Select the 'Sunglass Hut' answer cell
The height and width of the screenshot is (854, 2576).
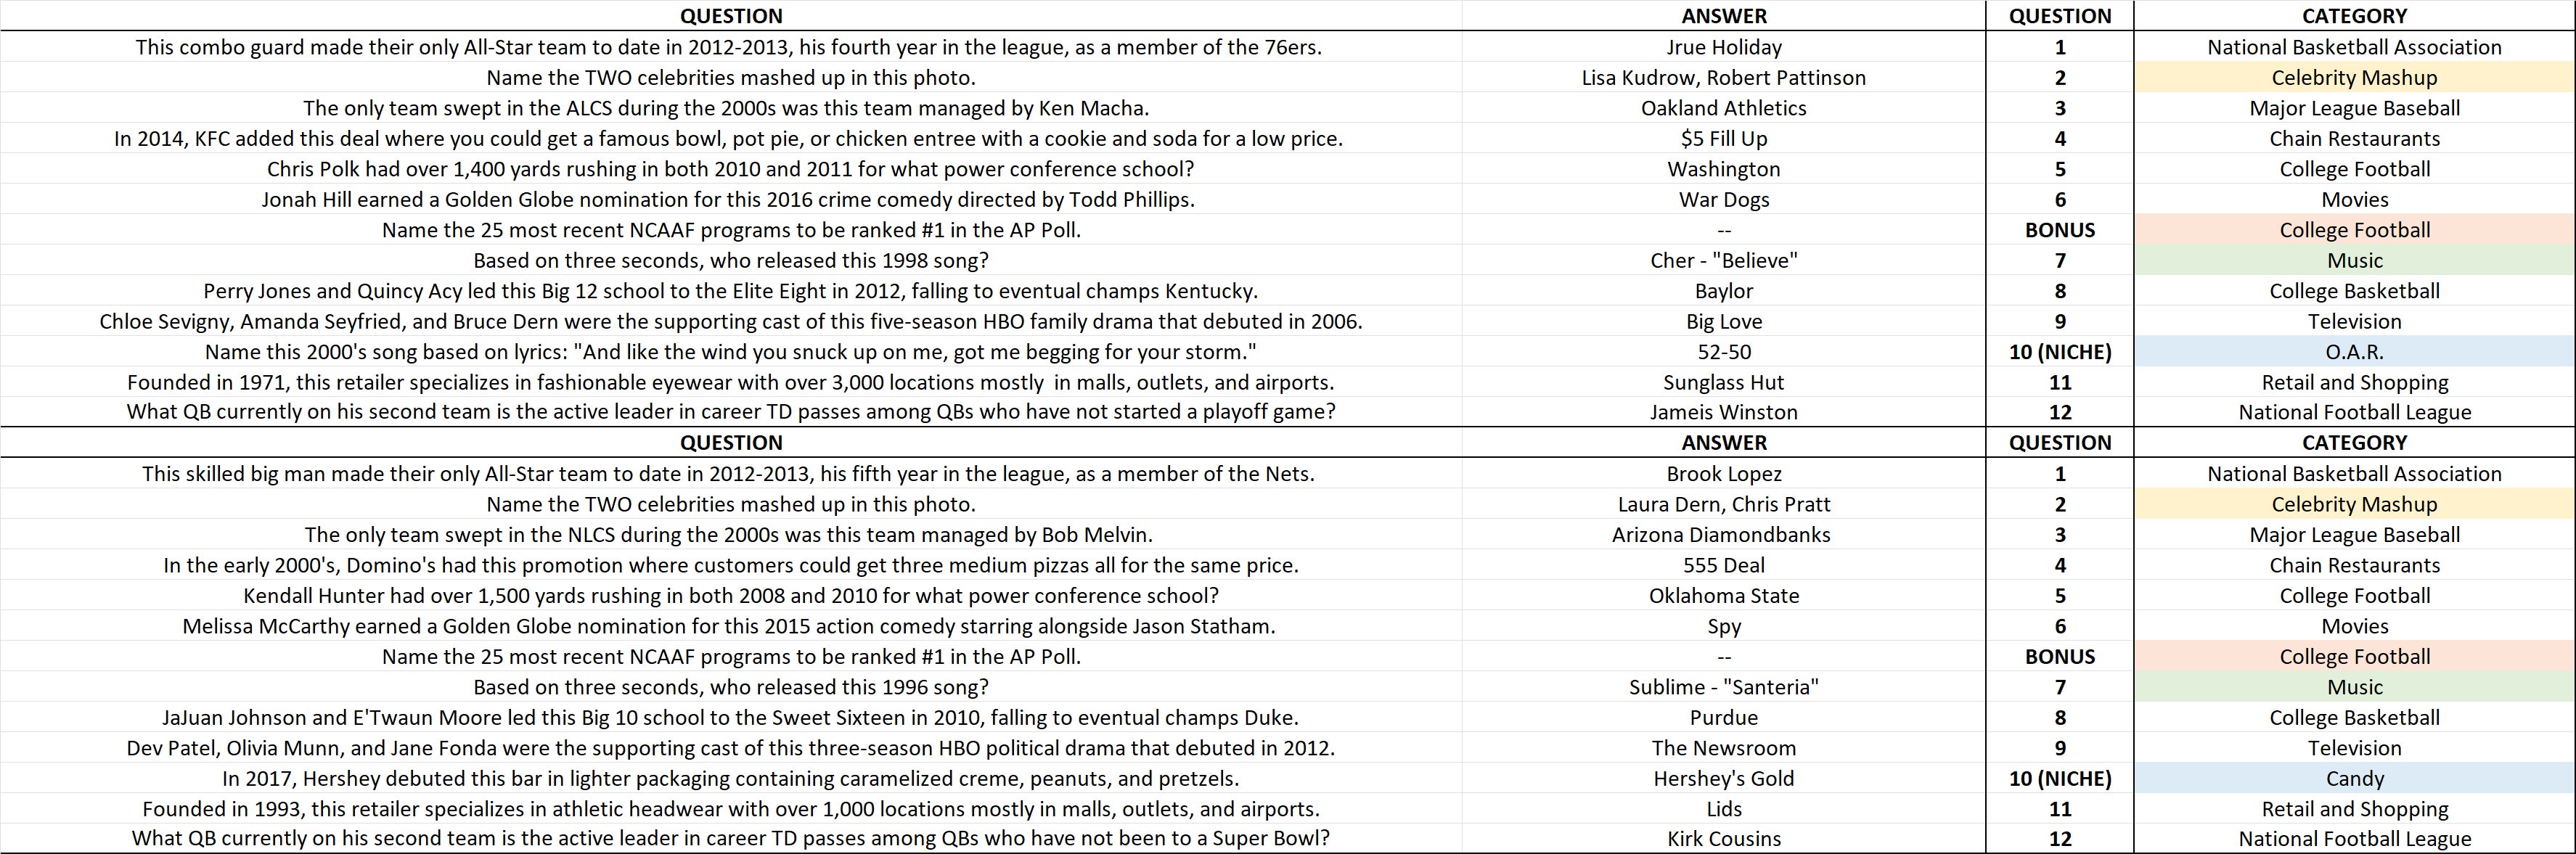1723,382
